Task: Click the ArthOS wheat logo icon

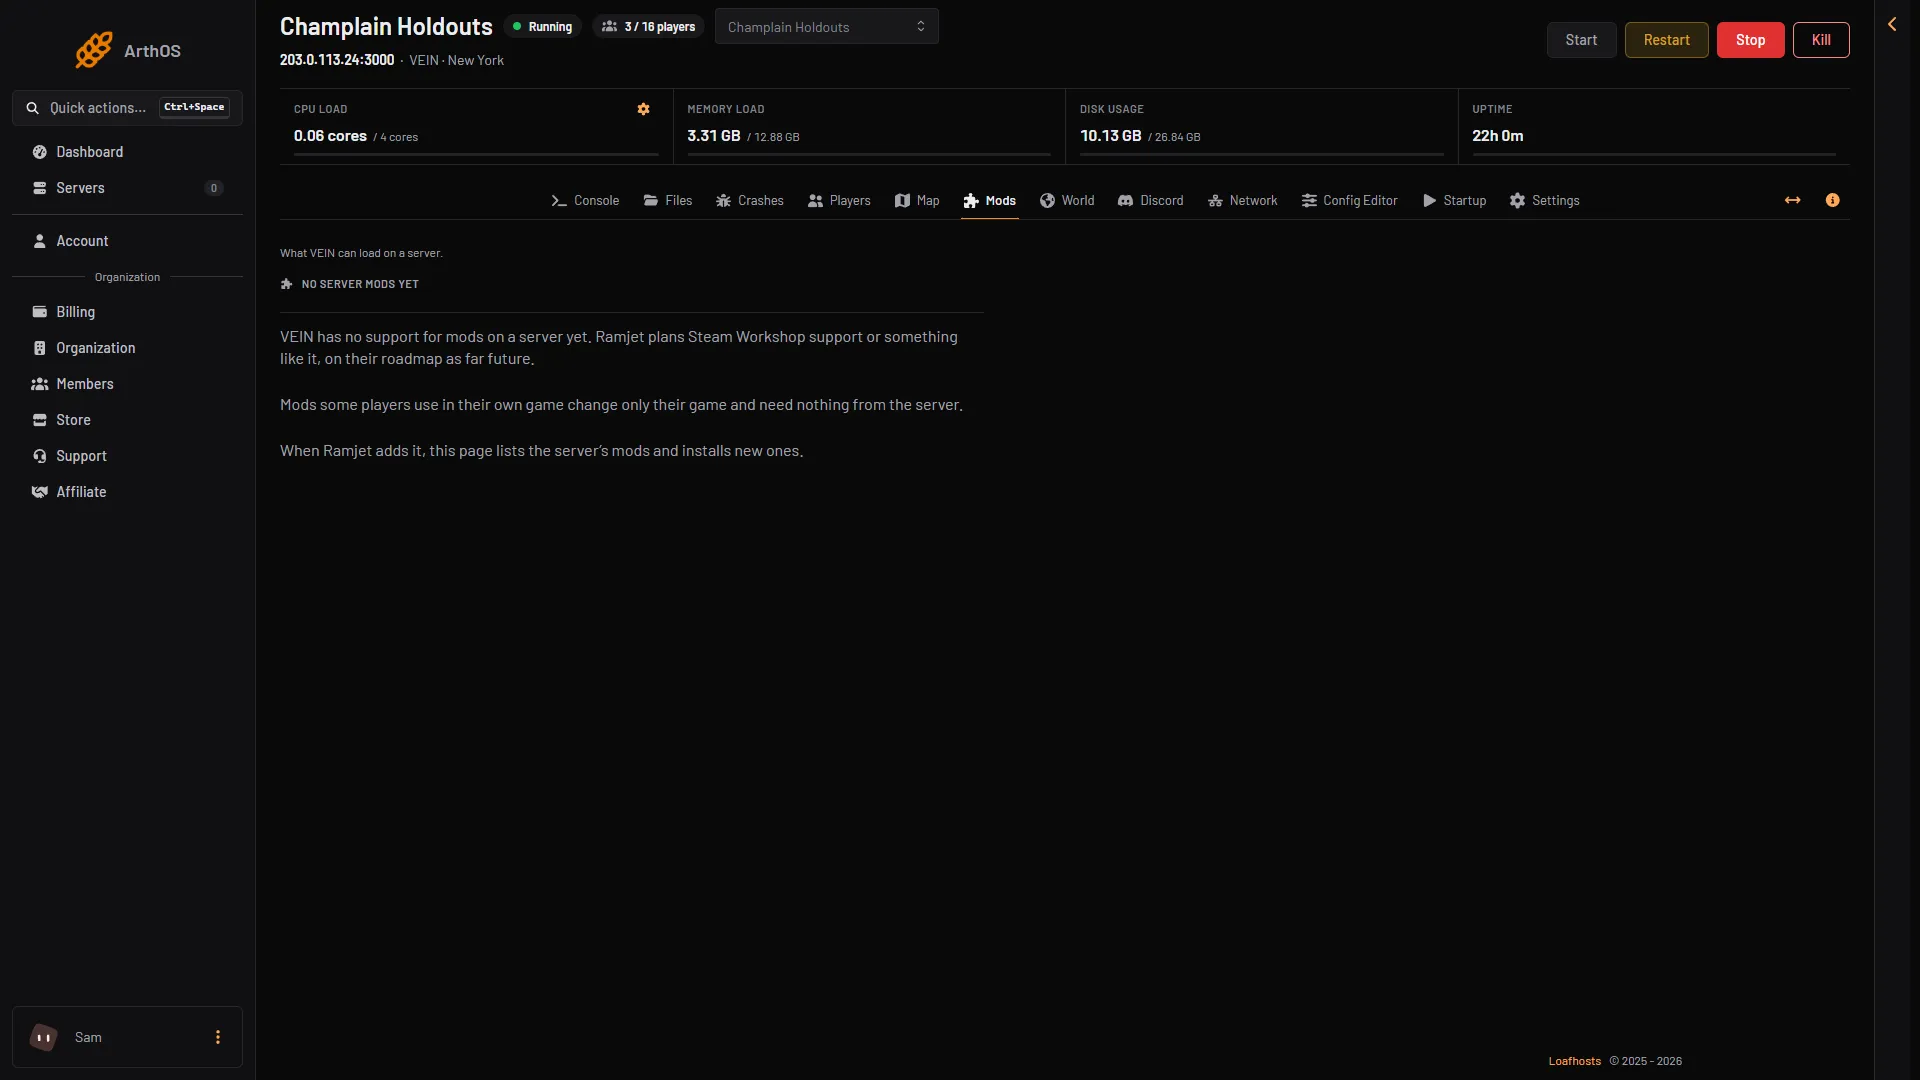Action: [93, 50]
